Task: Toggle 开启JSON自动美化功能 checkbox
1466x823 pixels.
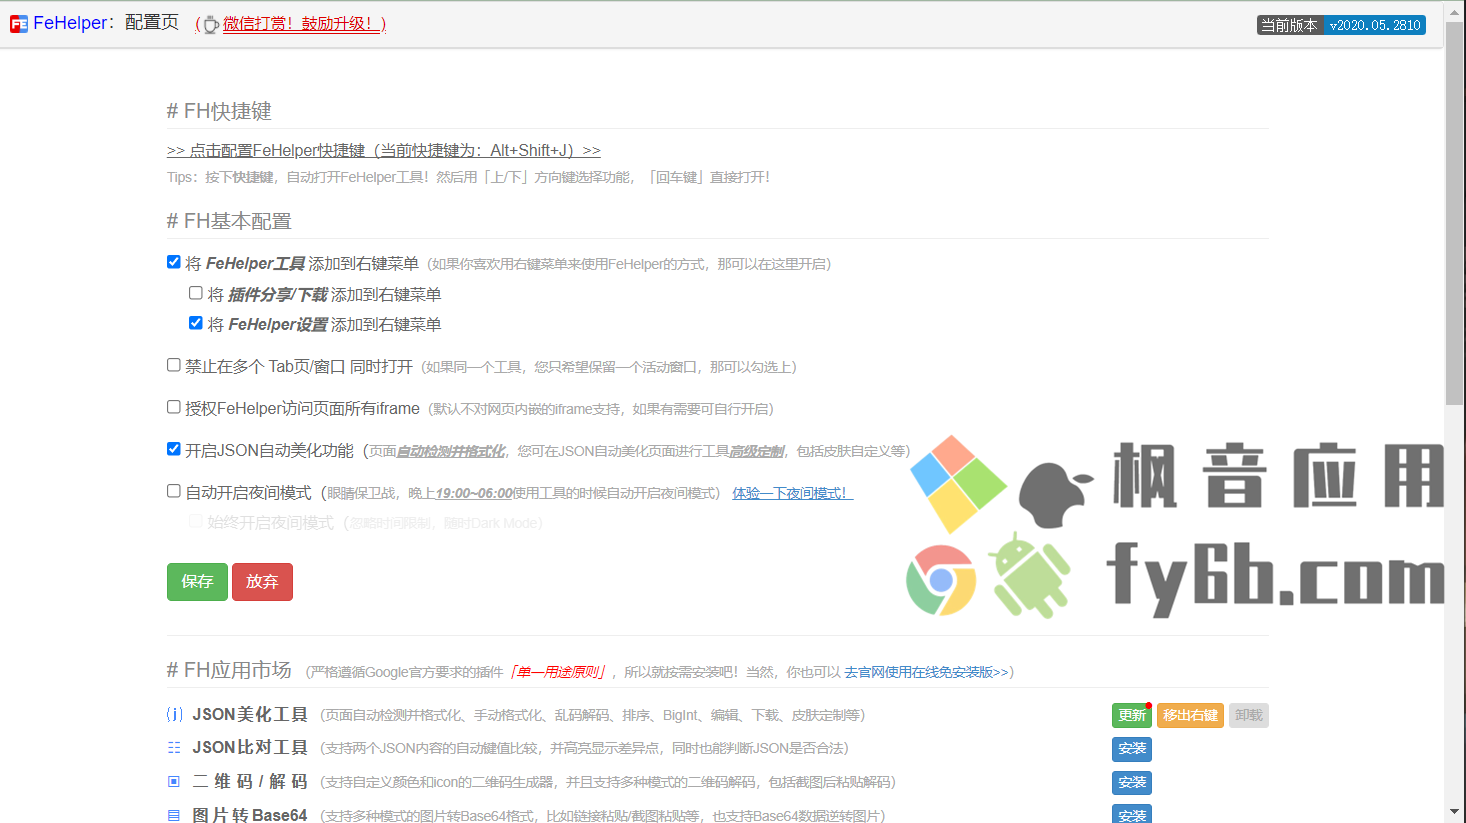Action: tap(174, 449)
